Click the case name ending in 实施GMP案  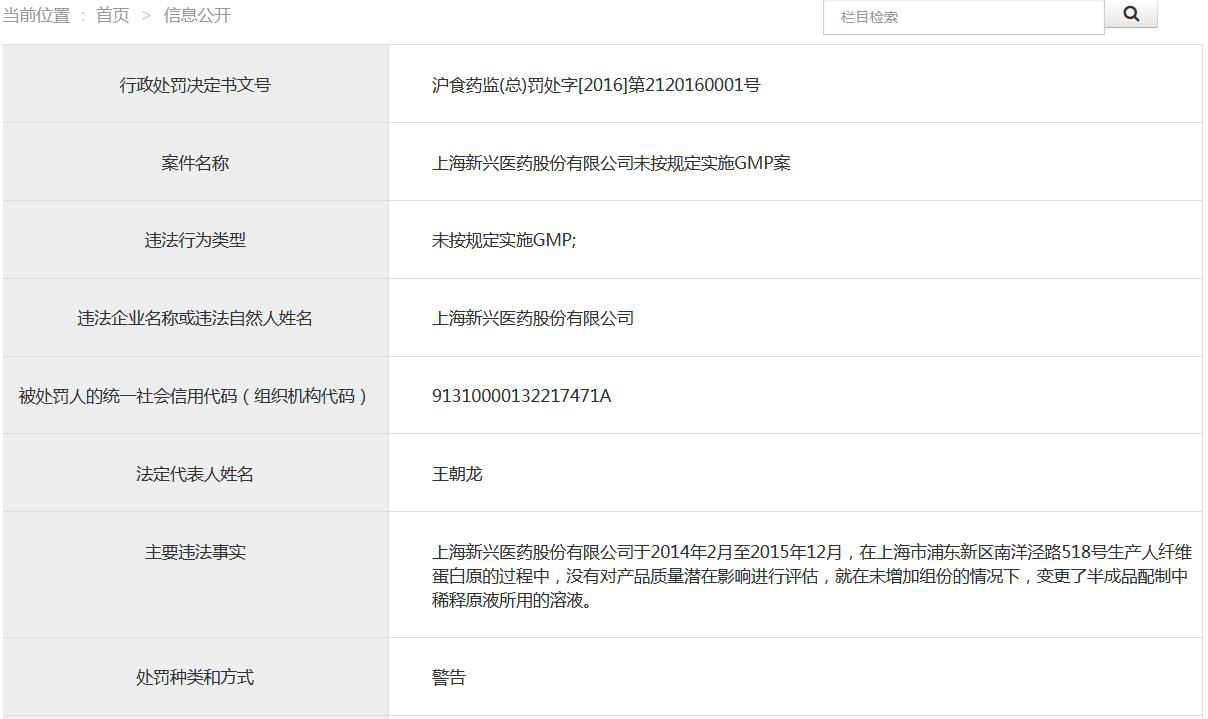pos(611,163)
